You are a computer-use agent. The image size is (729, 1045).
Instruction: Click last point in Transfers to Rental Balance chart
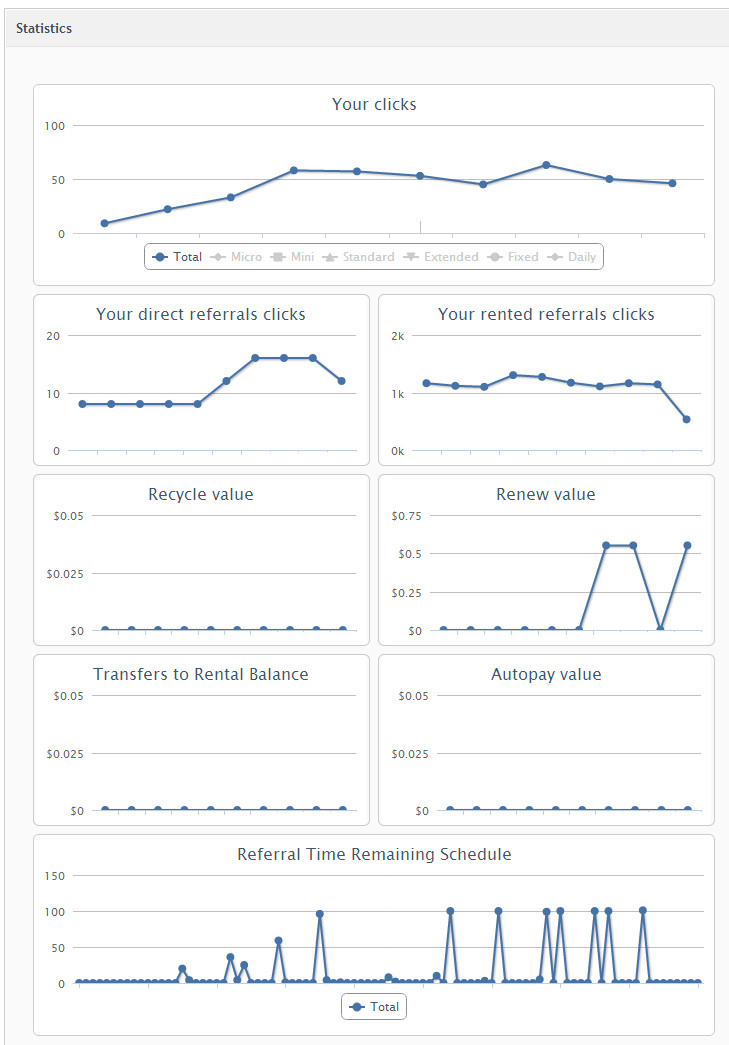click(x=342, y=810)
